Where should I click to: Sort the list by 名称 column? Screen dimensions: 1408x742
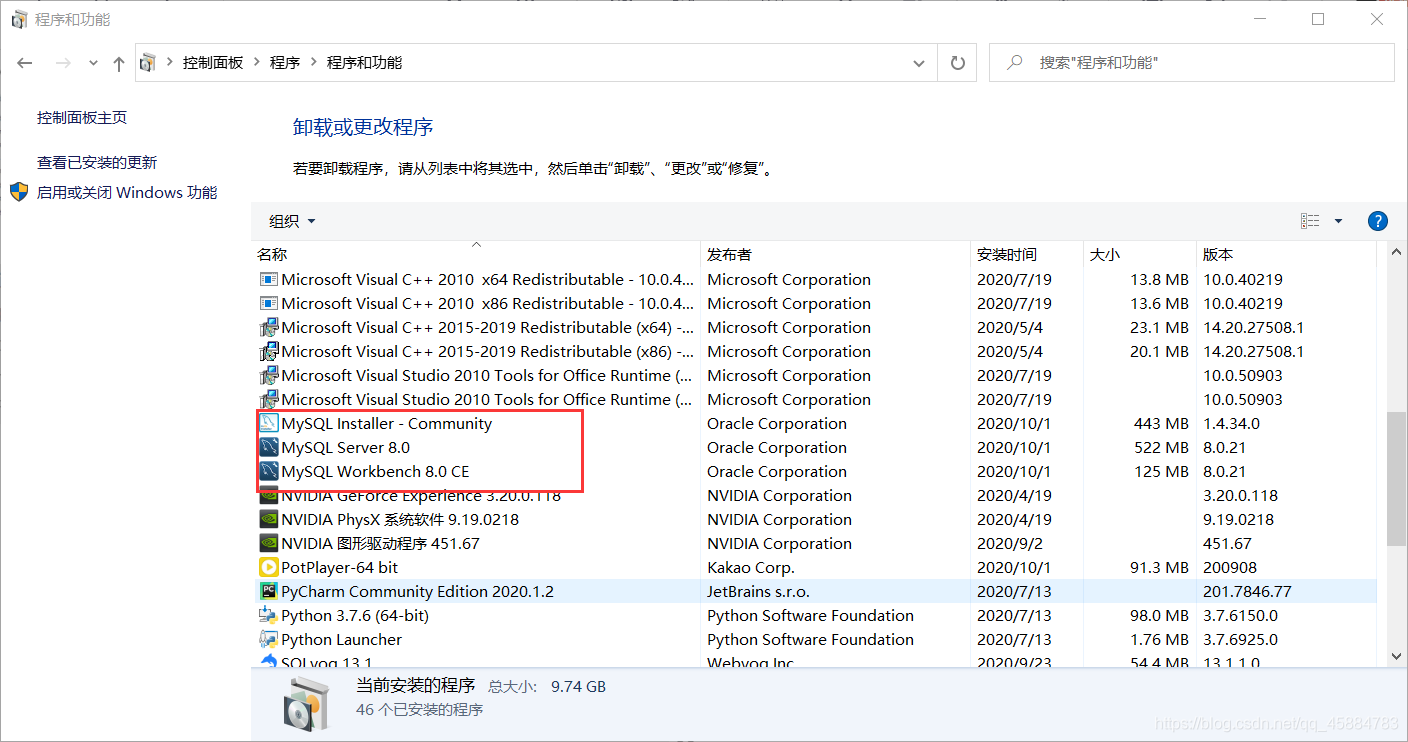(x=476, y=255)
